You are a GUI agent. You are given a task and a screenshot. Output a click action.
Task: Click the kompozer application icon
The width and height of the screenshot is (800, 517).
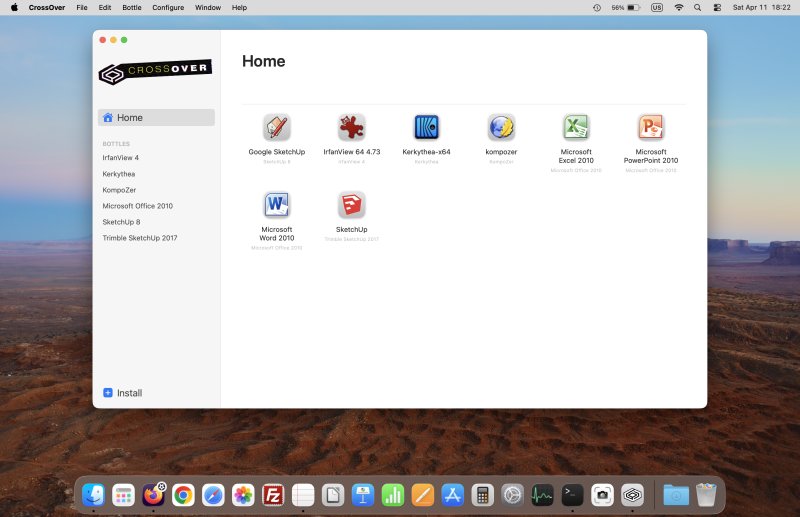(x=501, y=128)
